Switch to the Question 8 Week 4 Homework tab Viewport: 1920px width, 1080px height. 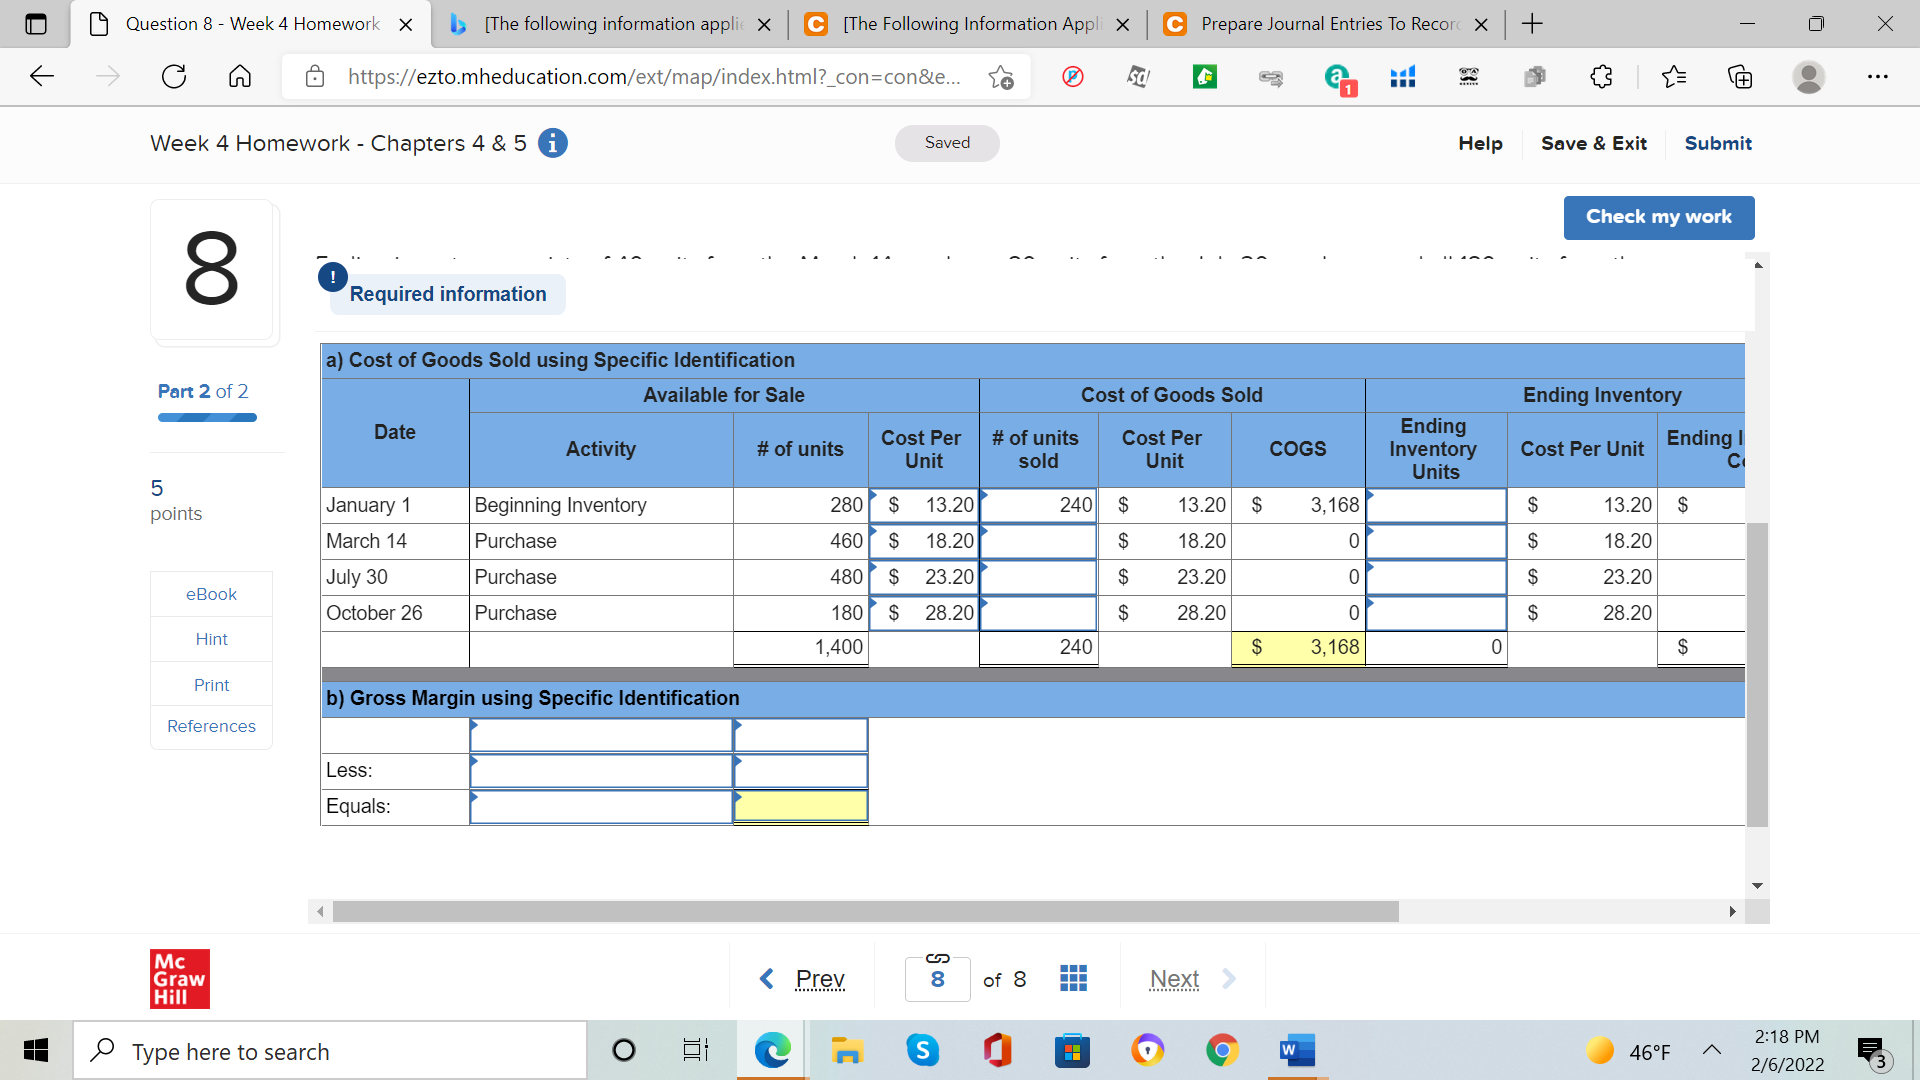coord(240,23)
